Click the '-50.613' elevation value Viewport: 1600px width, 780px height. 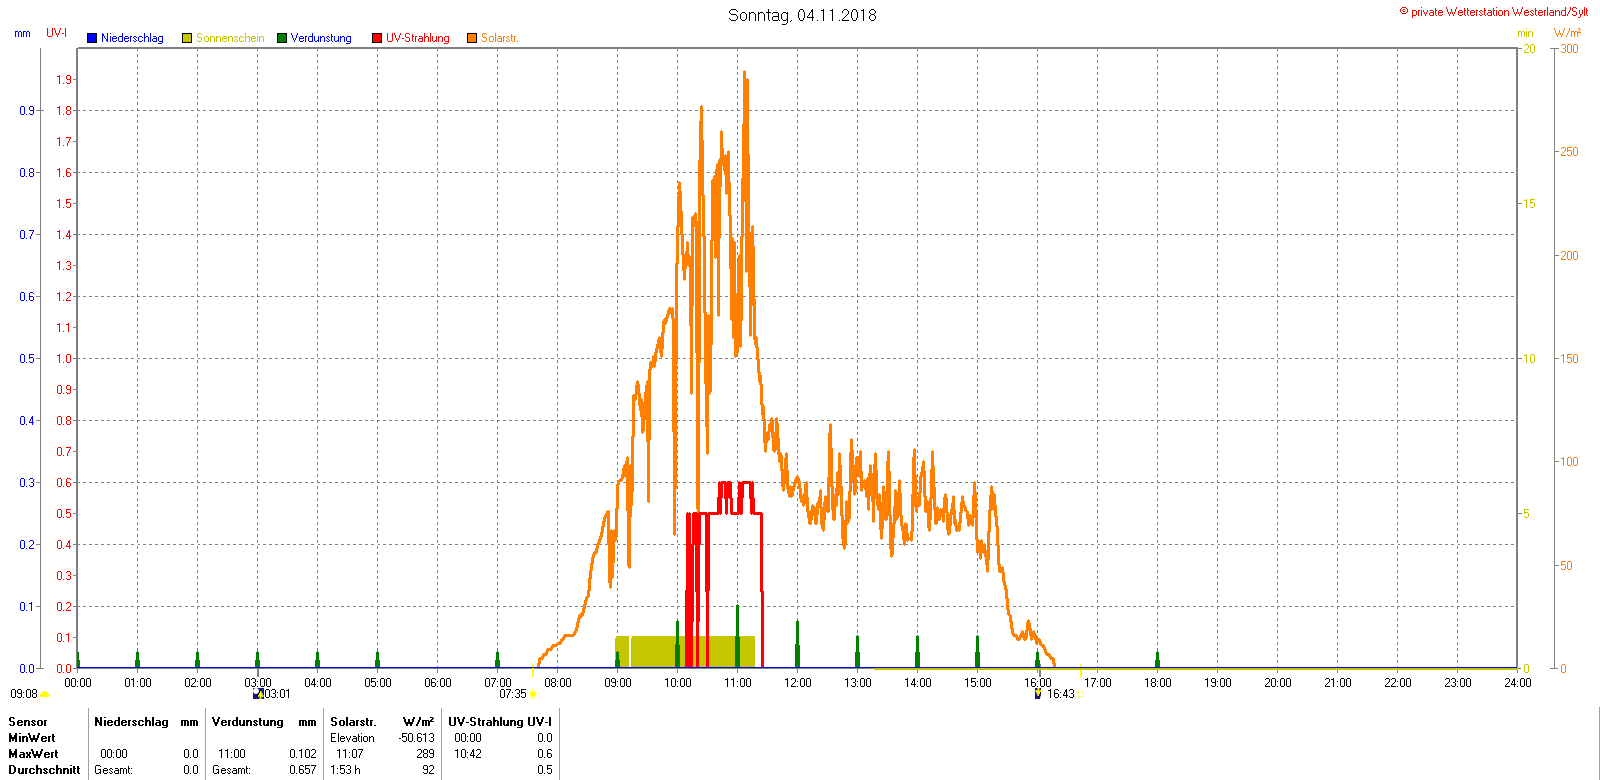(x=417, y=738)
